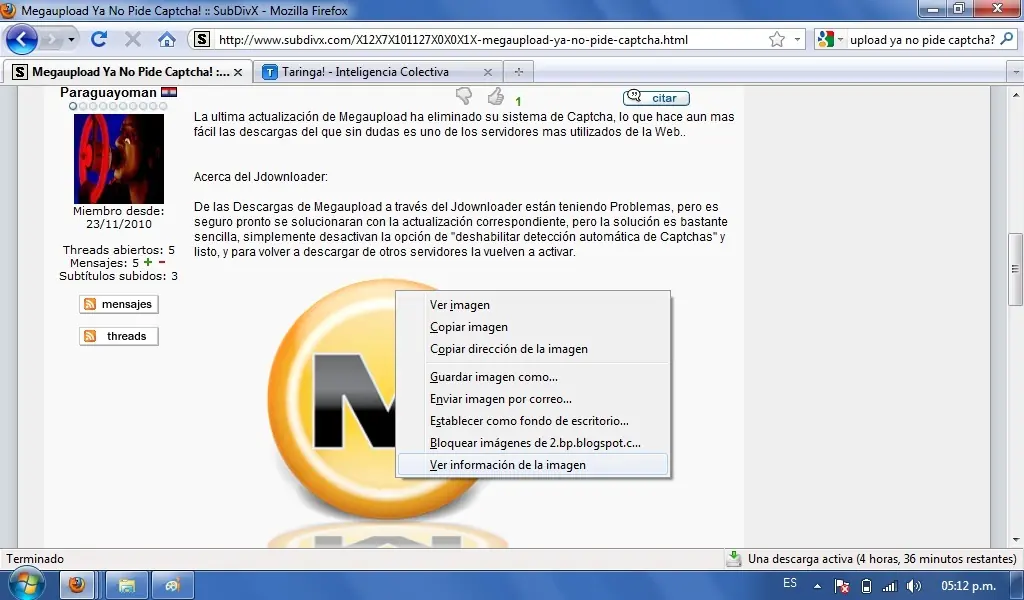Open the mensajes RSS feed button
This screenshot has width=1024, height=600.
click(119, 304)
